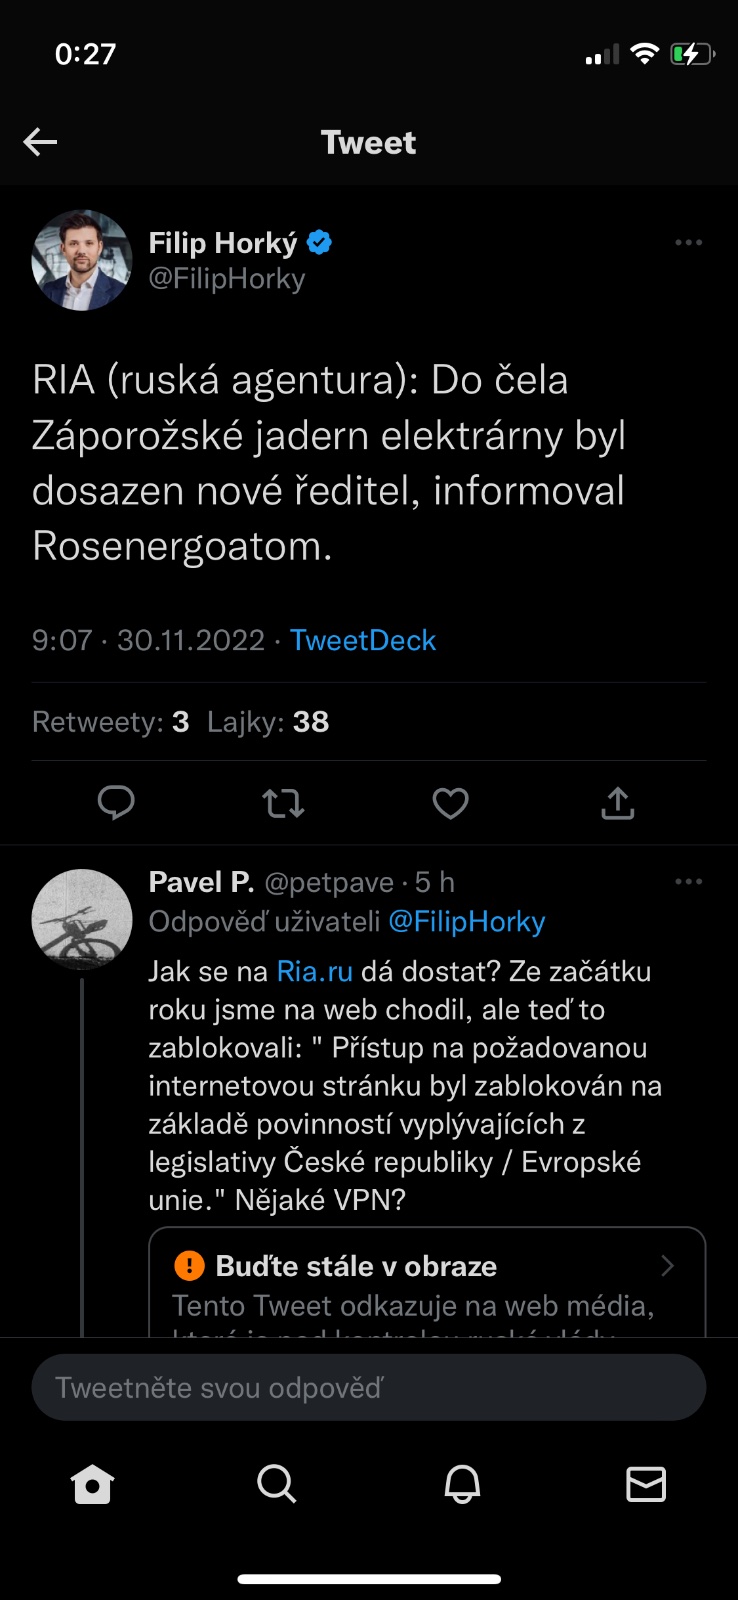The width and height of the screenshot is (738, 1600).
Task: Open the Home tab
Action: tap(93, 1485)
